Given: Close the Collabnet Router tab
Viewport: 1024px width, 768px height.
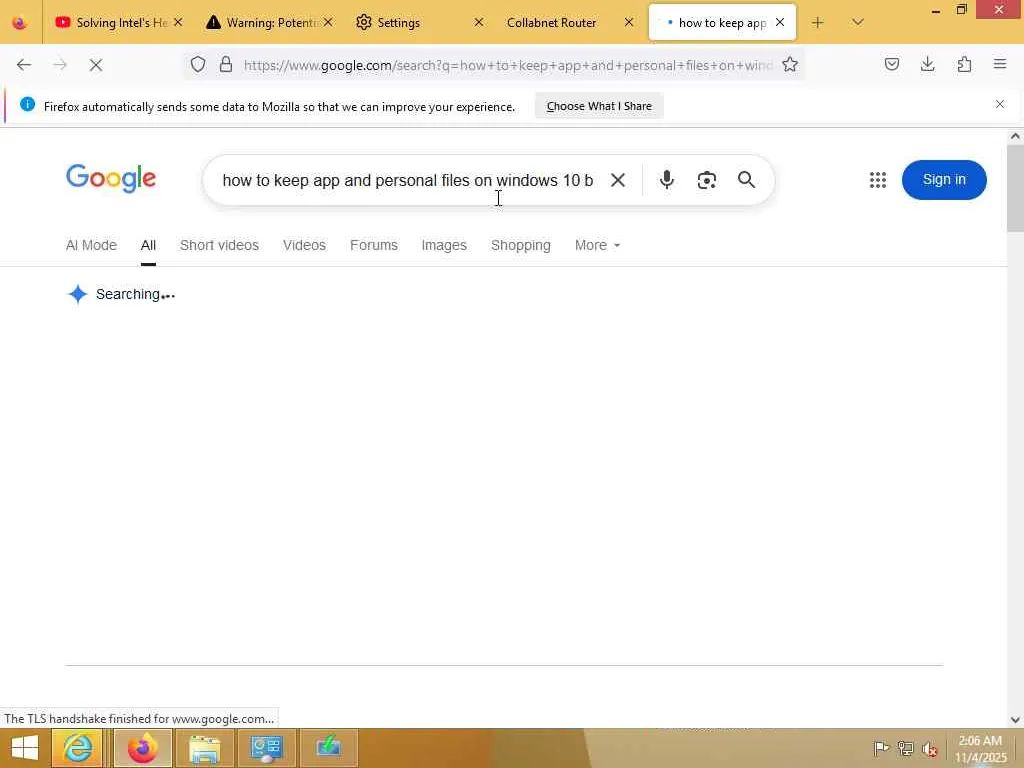Looking at the screenshot, I should (629, 22).
